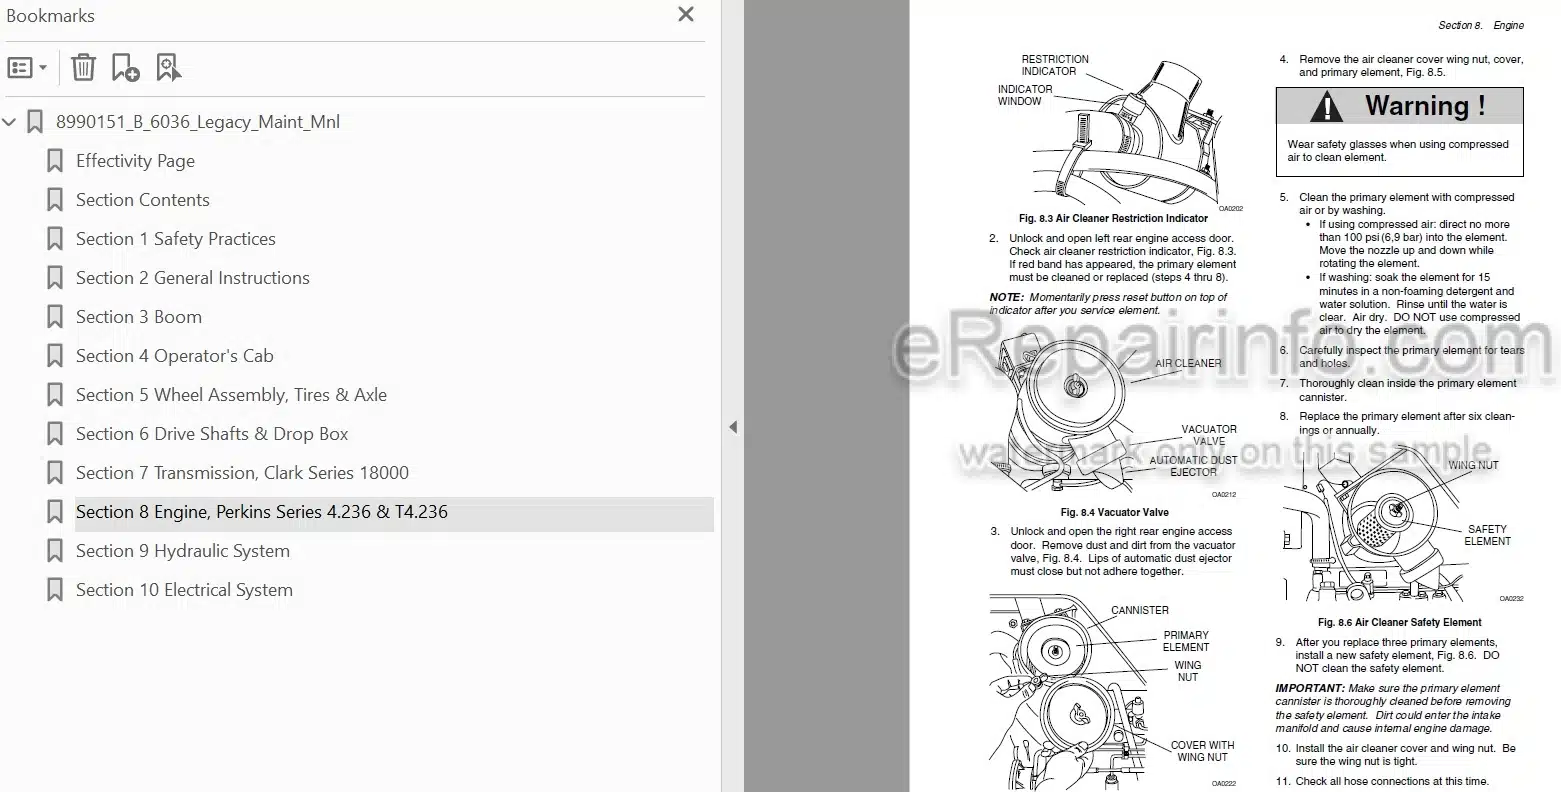Click bookmark icon beside Section 1 Safety Practices
This screenshot has width=1561, height=792.
(55, 239)
